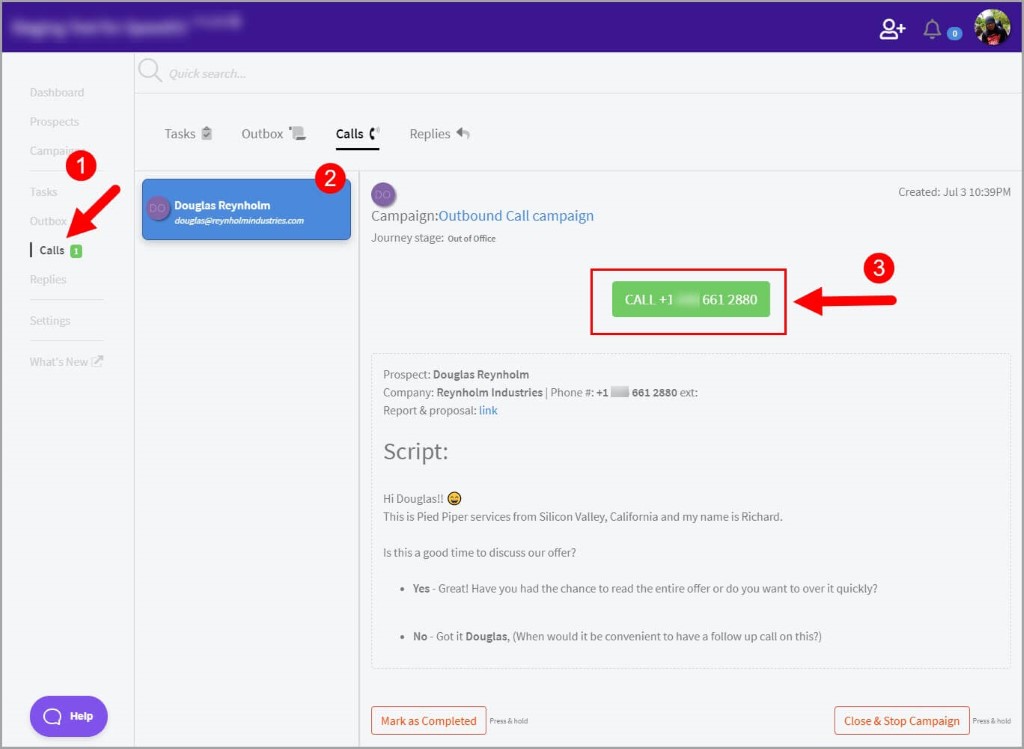Click the external link icon beside What's New
This screenshot has width=1024, height=749.
[97, 362]
